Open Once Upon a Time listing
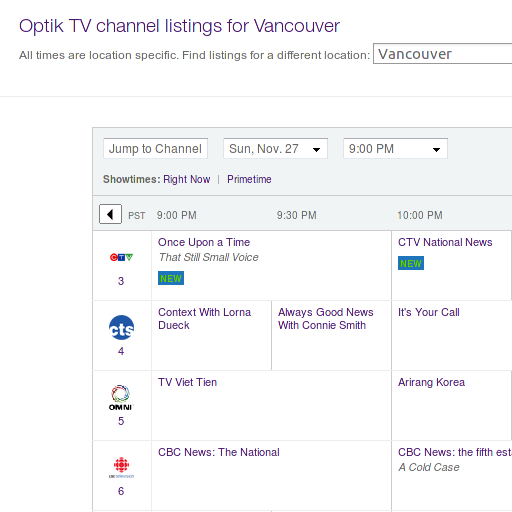 [x=204, y=242]
